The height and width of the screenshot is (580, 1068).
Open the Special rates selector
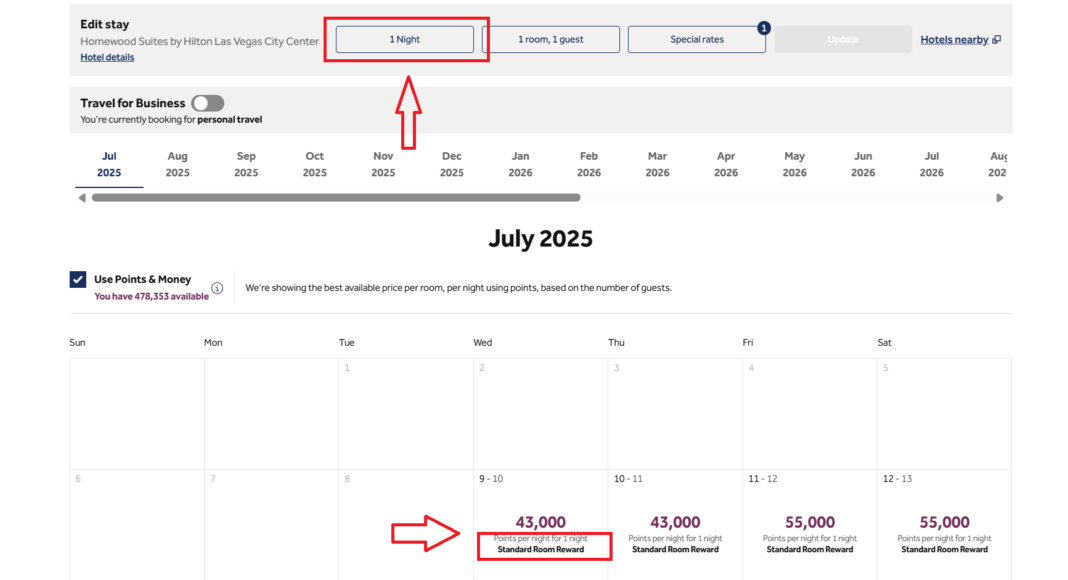tap(697, 39)
